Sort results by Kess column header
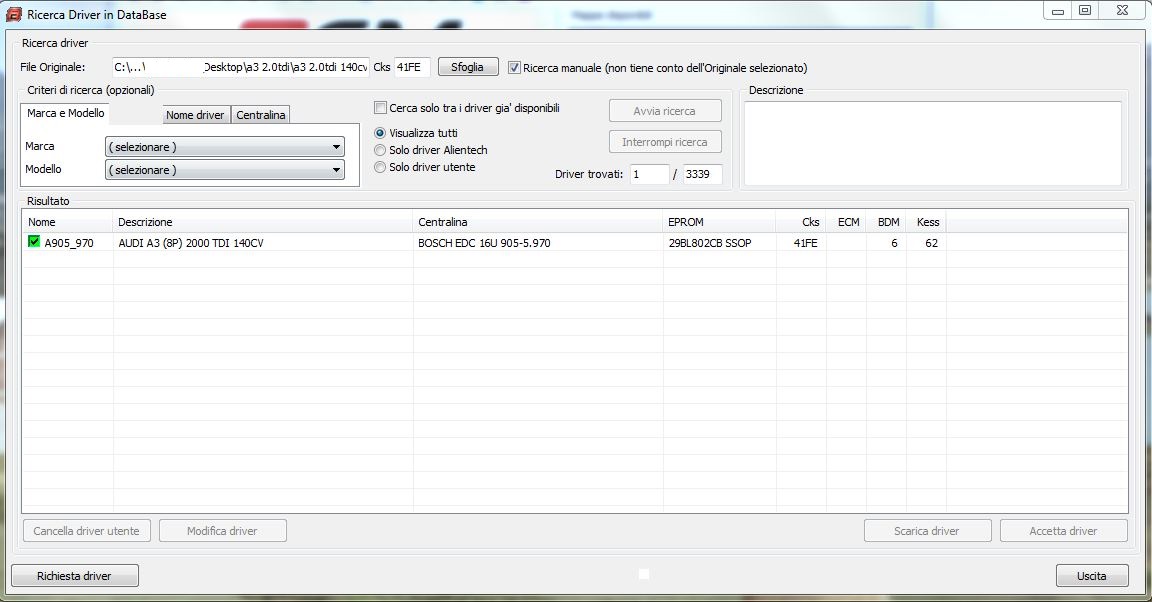Screen dimensions: 1152x602 927,222
